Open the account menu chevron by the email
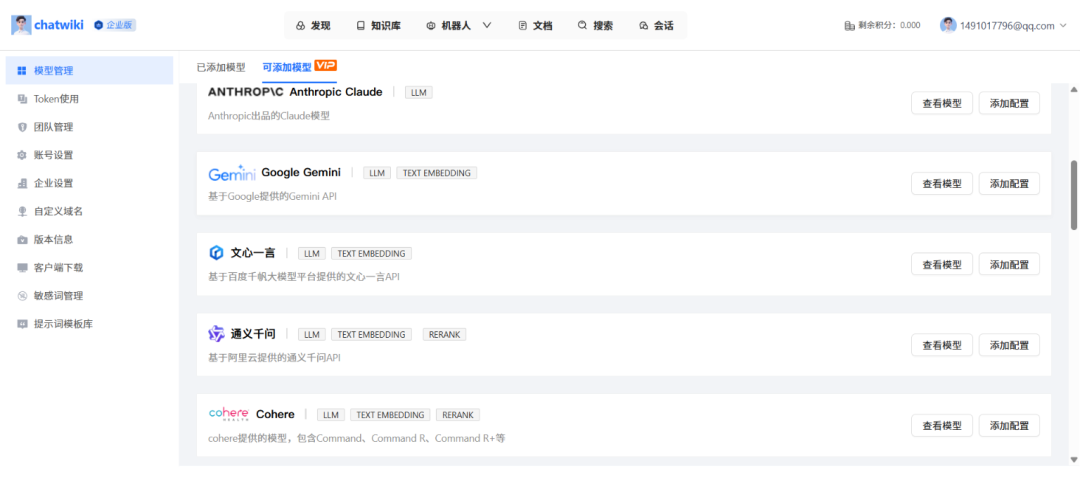The image size is (1080, 489). click(1063, 26)
